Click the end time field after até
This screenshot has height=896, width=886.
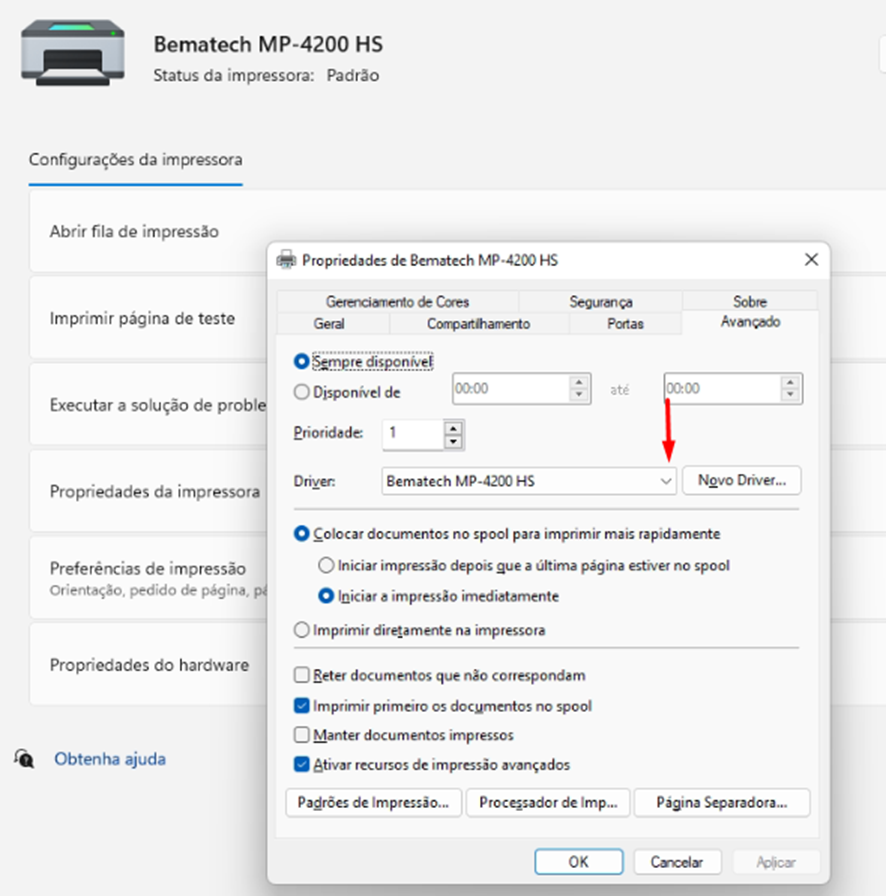click(723, 389)
